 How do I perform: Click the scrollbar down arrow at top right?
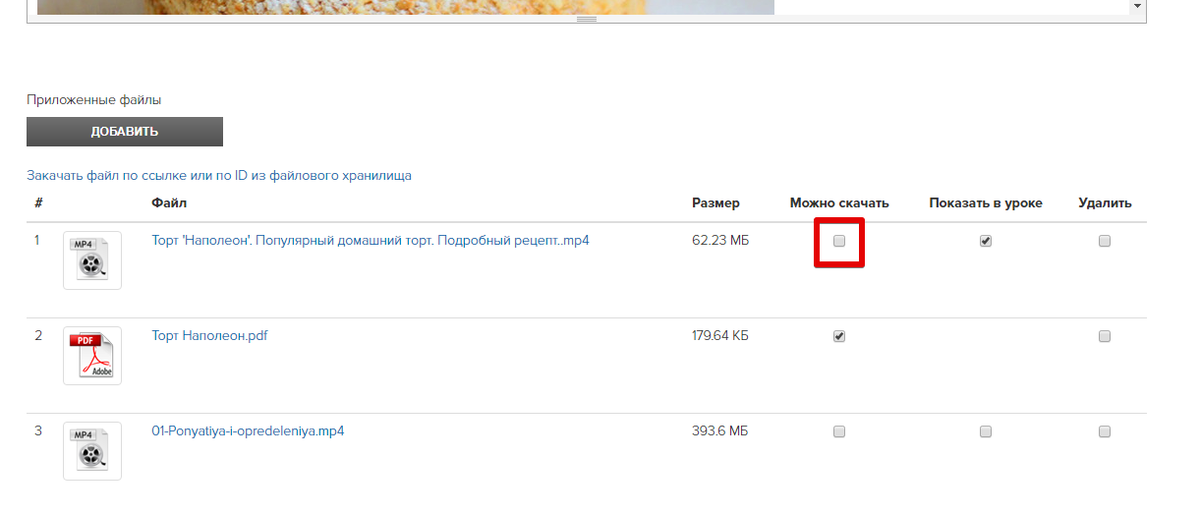point(1137,6)
